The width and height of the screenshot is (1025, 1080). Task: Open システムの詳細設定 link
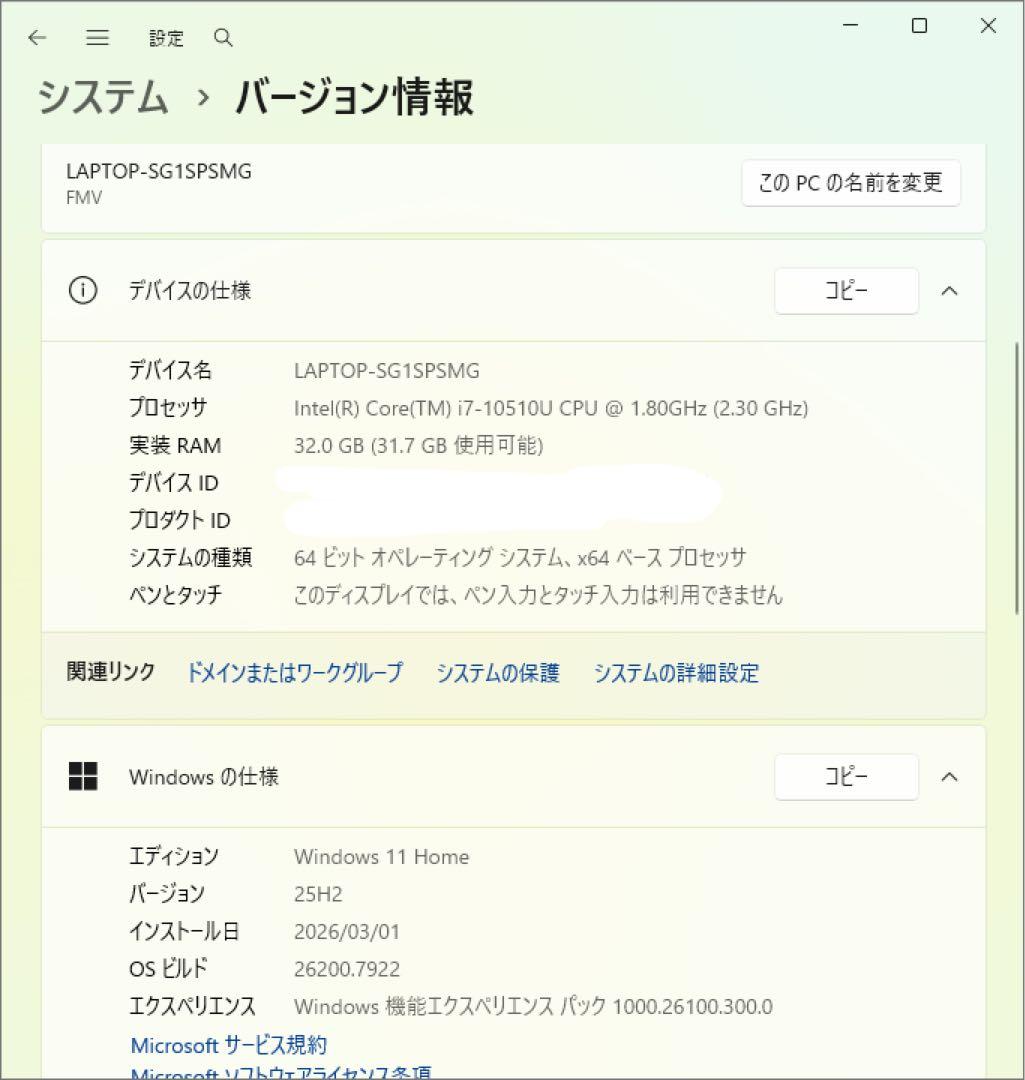click(676, 672)
